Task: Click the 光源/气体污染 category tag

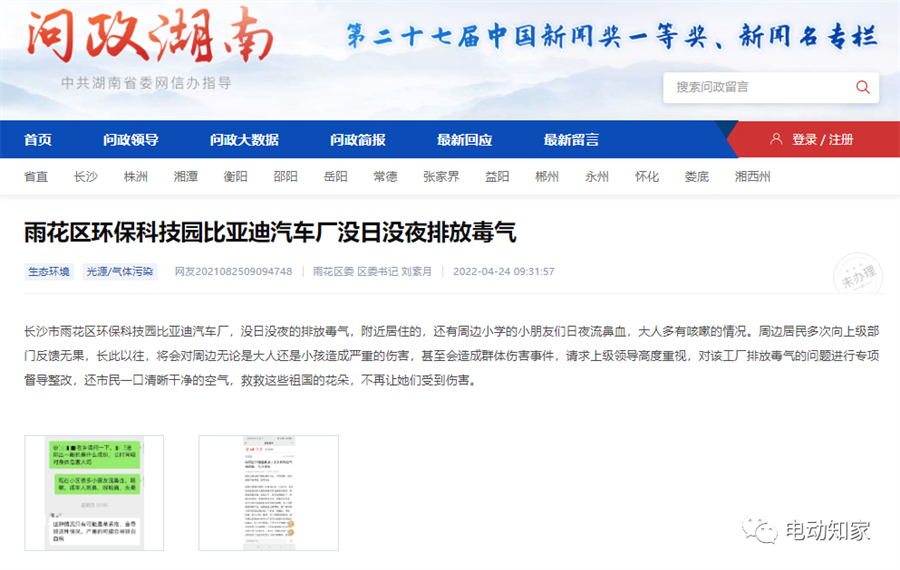Action: (x=120, y=272)
